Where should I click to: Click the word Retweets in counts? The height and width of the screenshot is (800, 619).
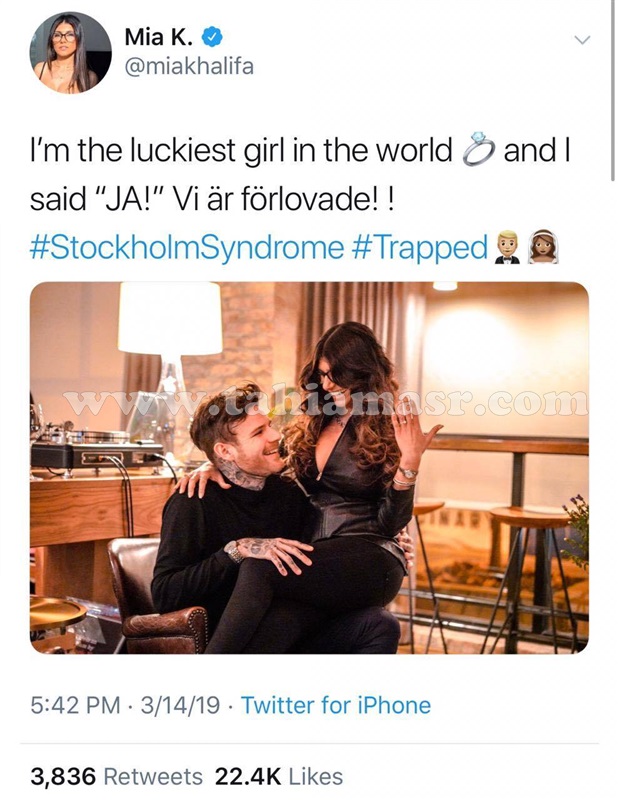click(153, 777)
